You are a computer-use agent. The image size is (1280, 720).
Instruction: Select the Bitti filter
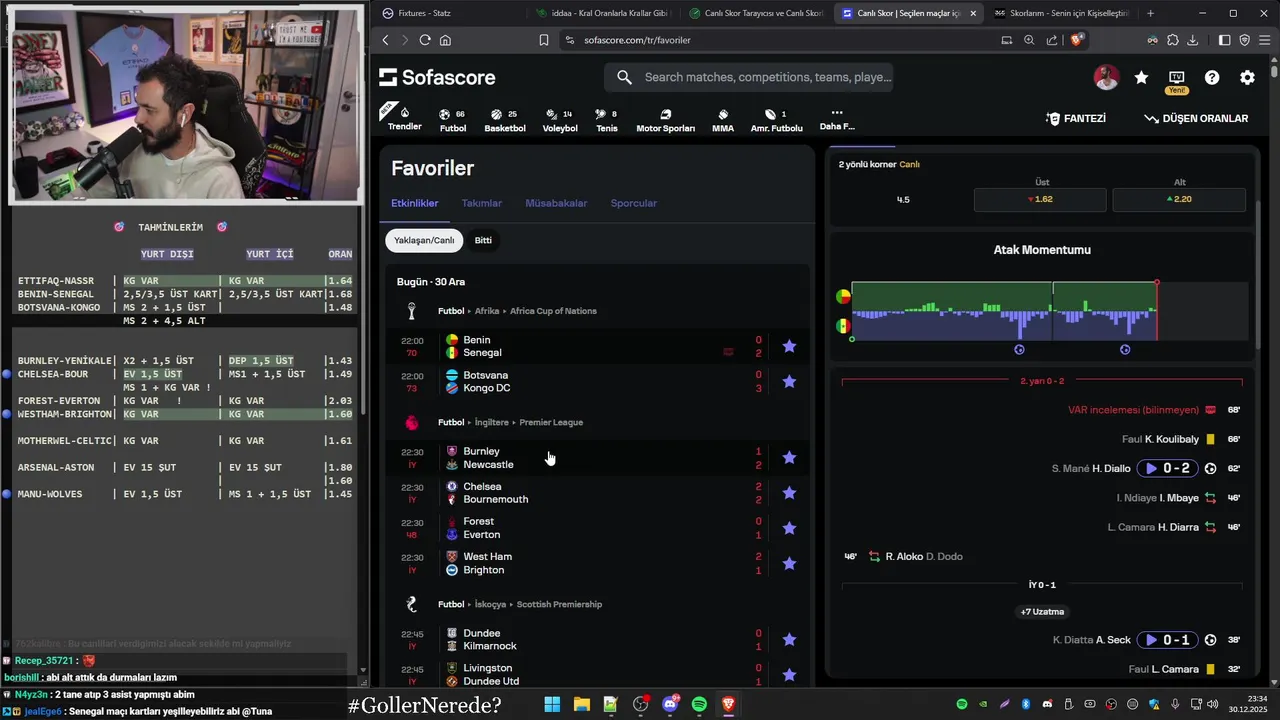483,240
